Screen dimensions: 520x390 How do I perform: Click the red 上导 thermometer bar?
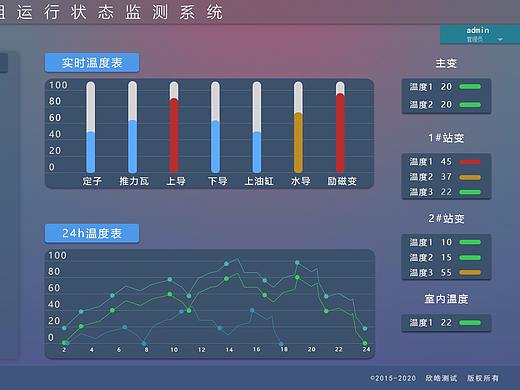coord(174,127)
